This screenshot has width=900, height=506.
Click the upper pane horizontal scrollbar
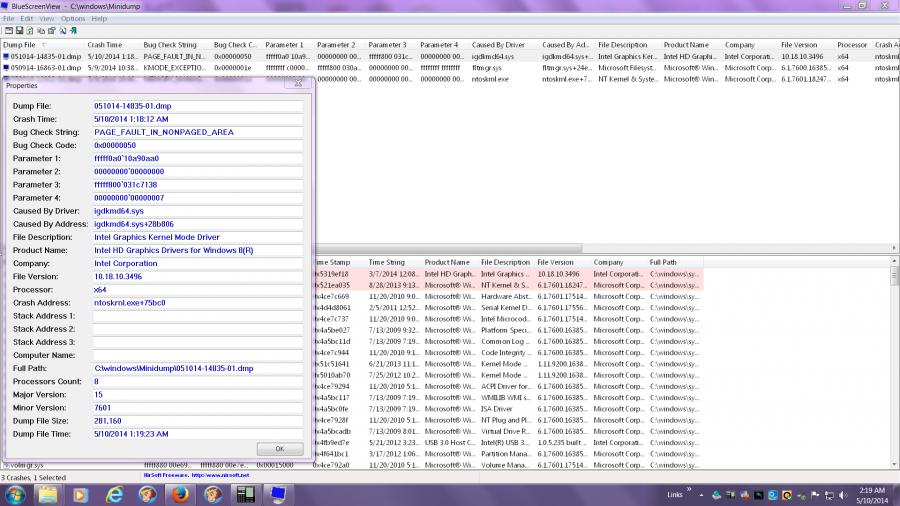tap(449, 248)
